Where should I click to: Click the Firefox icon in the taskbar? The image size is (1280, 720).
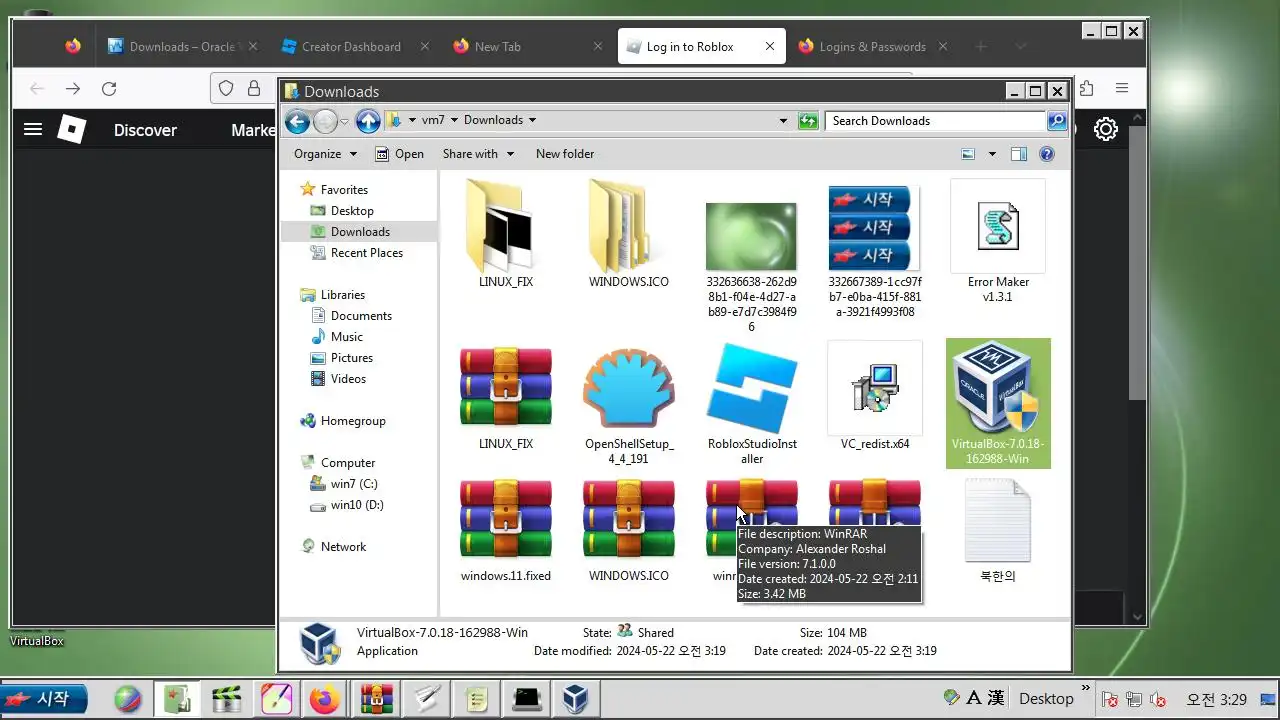pyautogui.click(x=324, y=699)
